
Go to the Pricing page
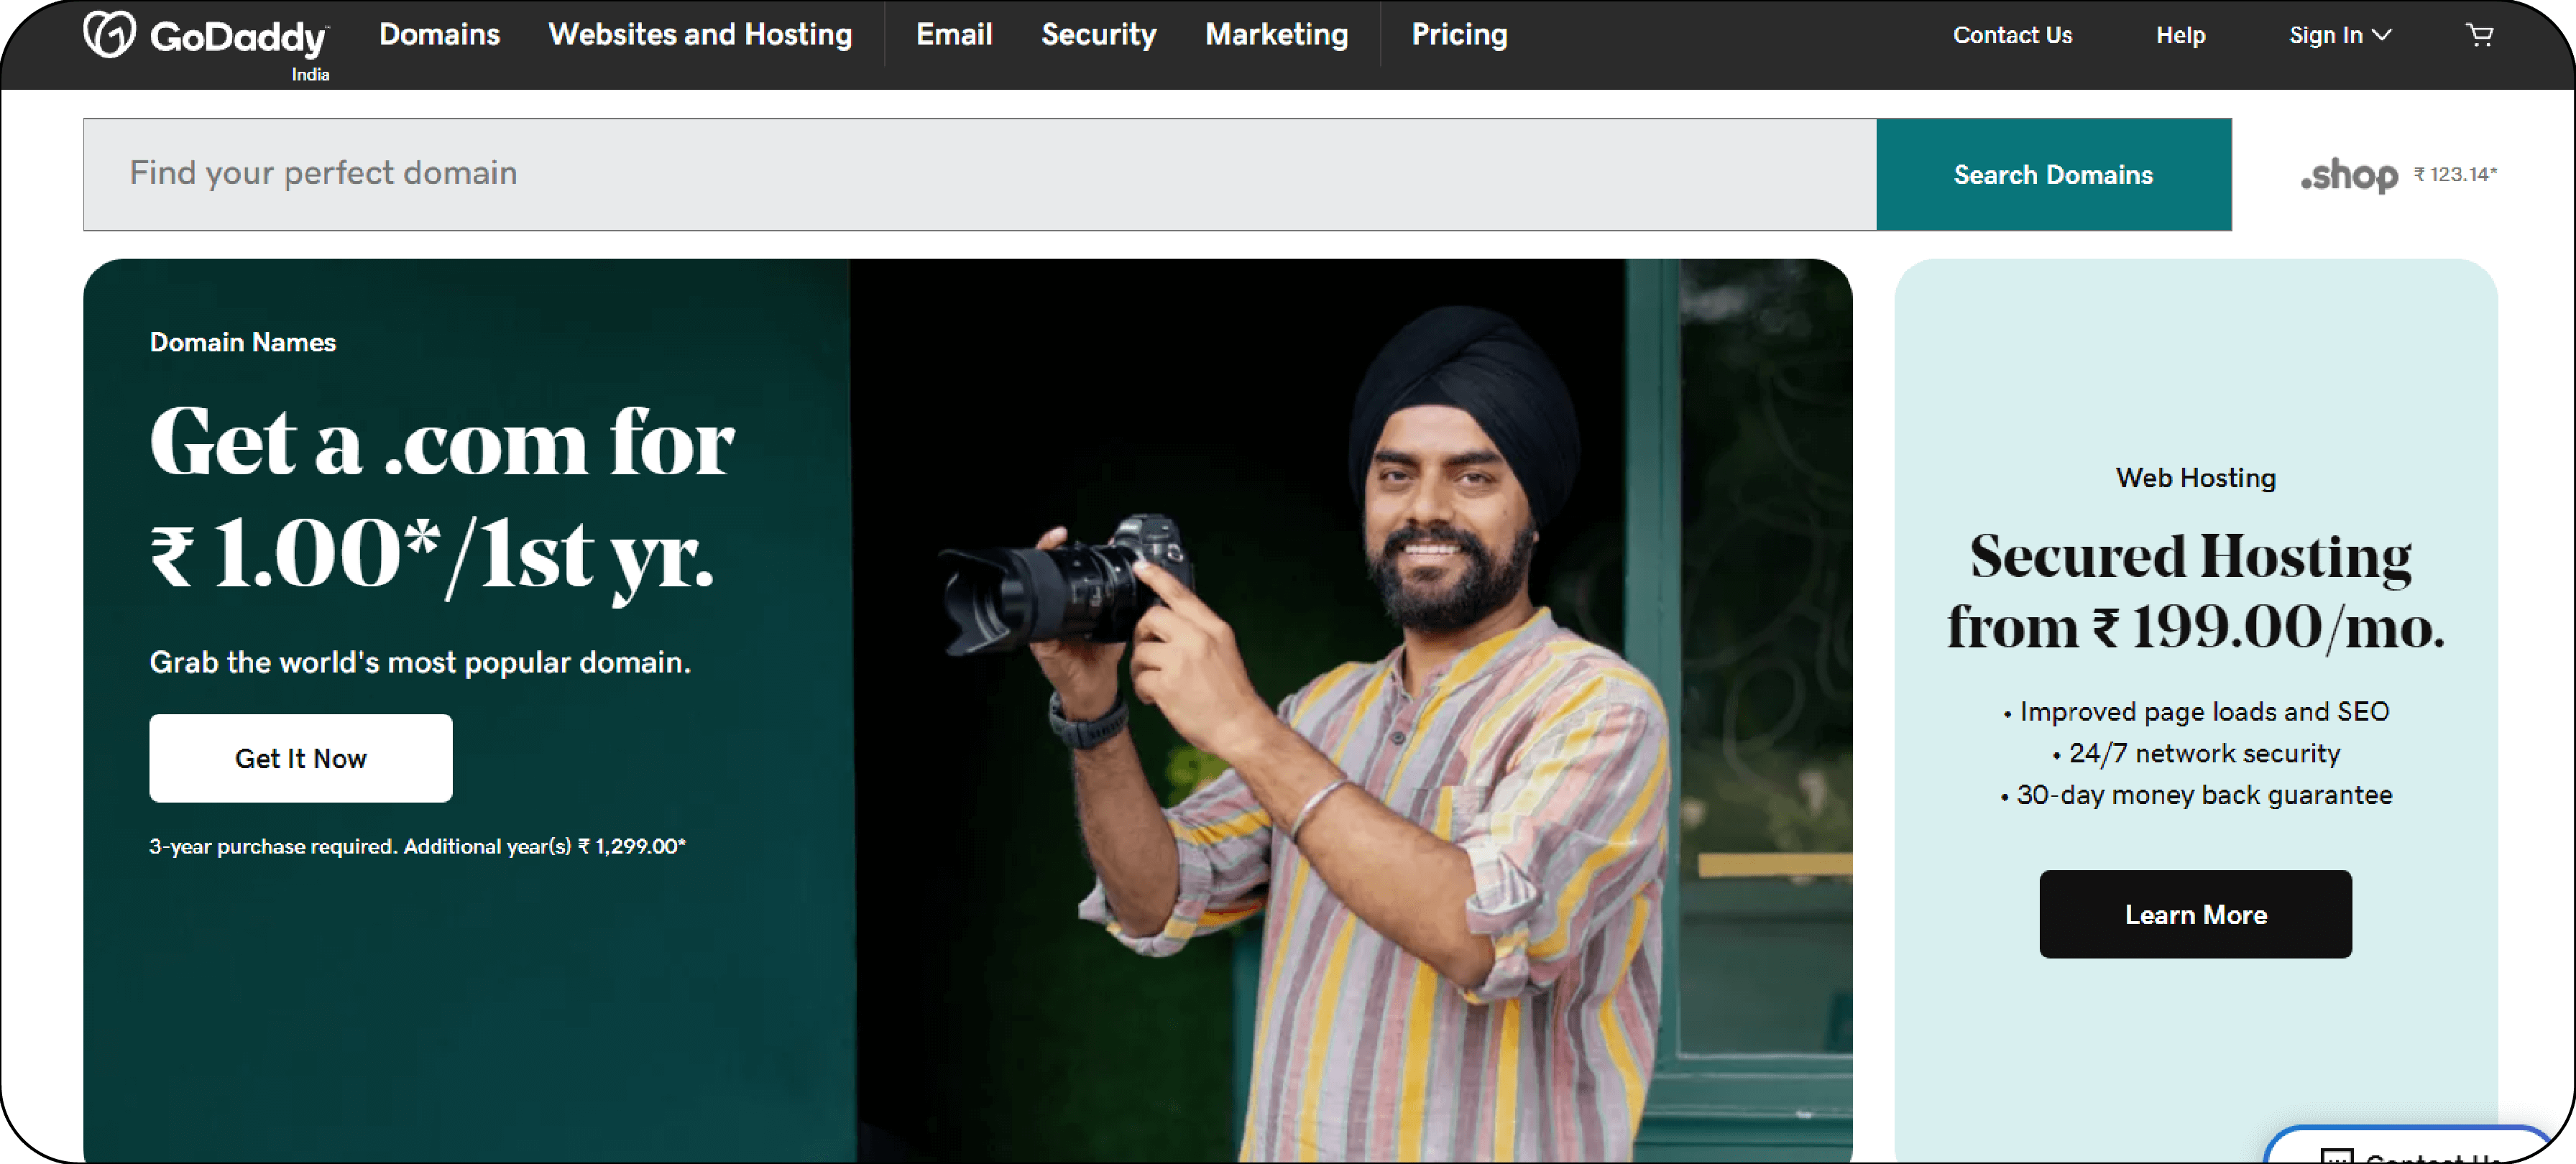1459,35
